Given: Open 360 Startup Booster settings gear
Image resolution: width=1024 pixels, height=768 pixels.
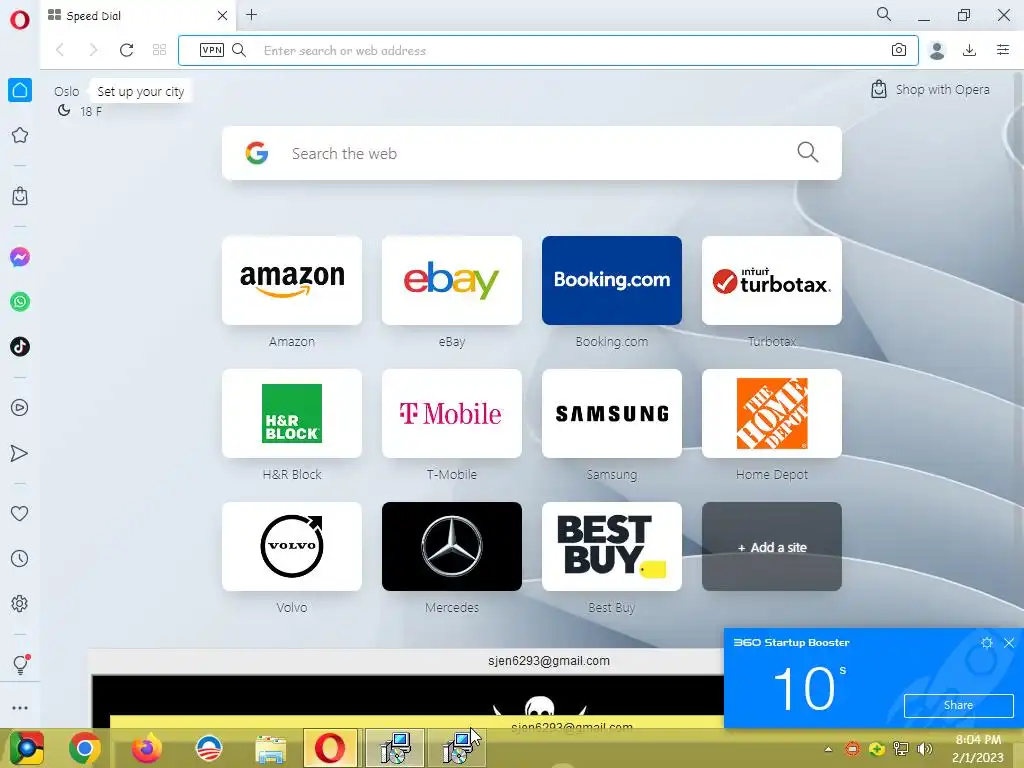Looking at the screenshot, I should pyautogui.click(x=987, y=643).
